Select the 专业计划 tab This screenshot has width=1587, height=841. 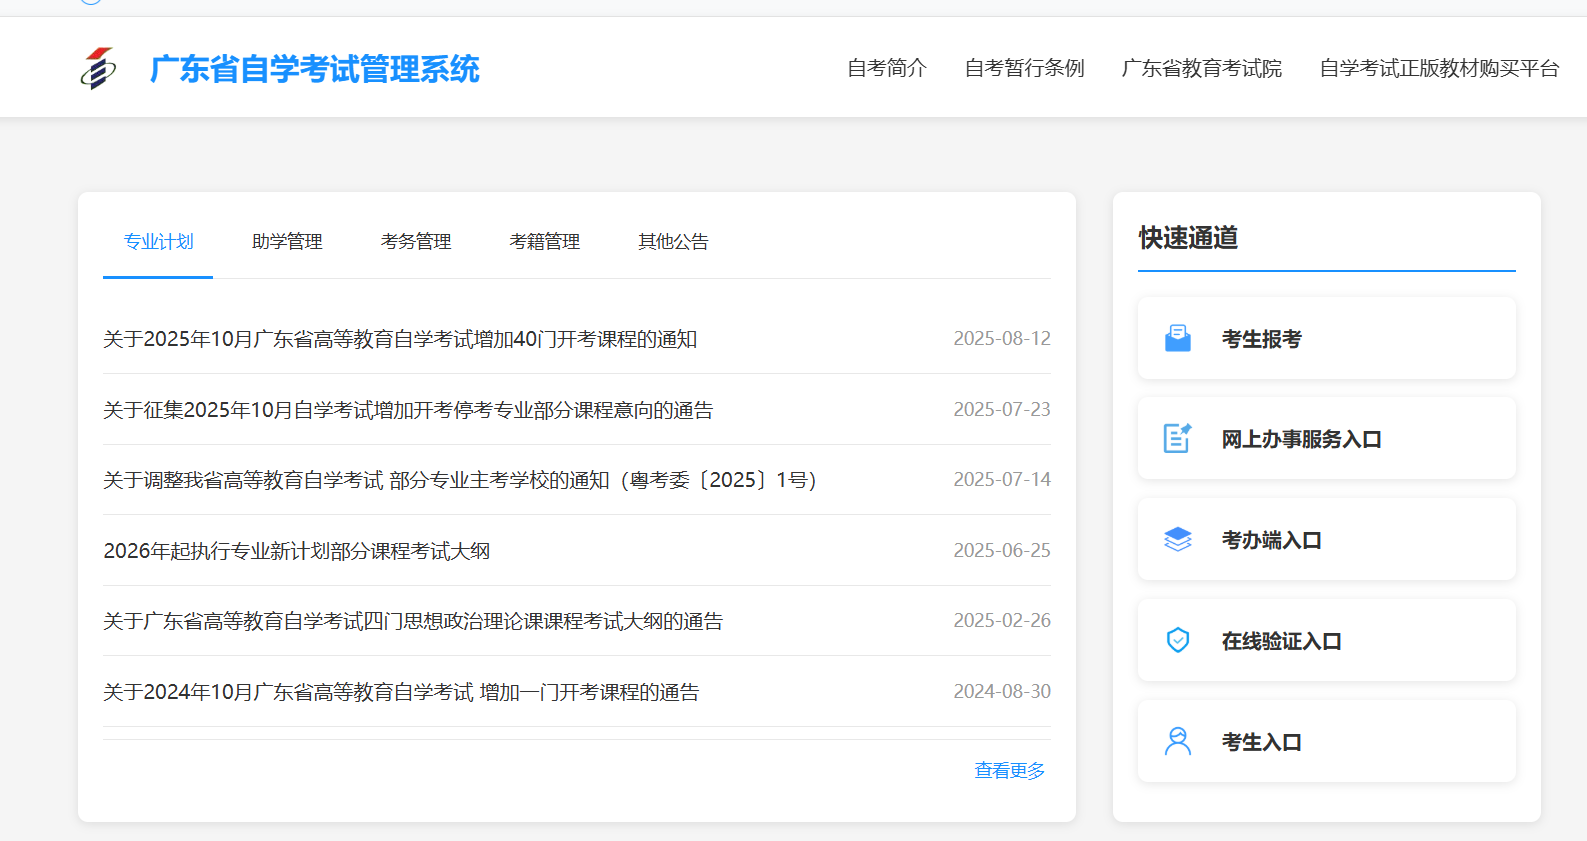click(158, 242)
